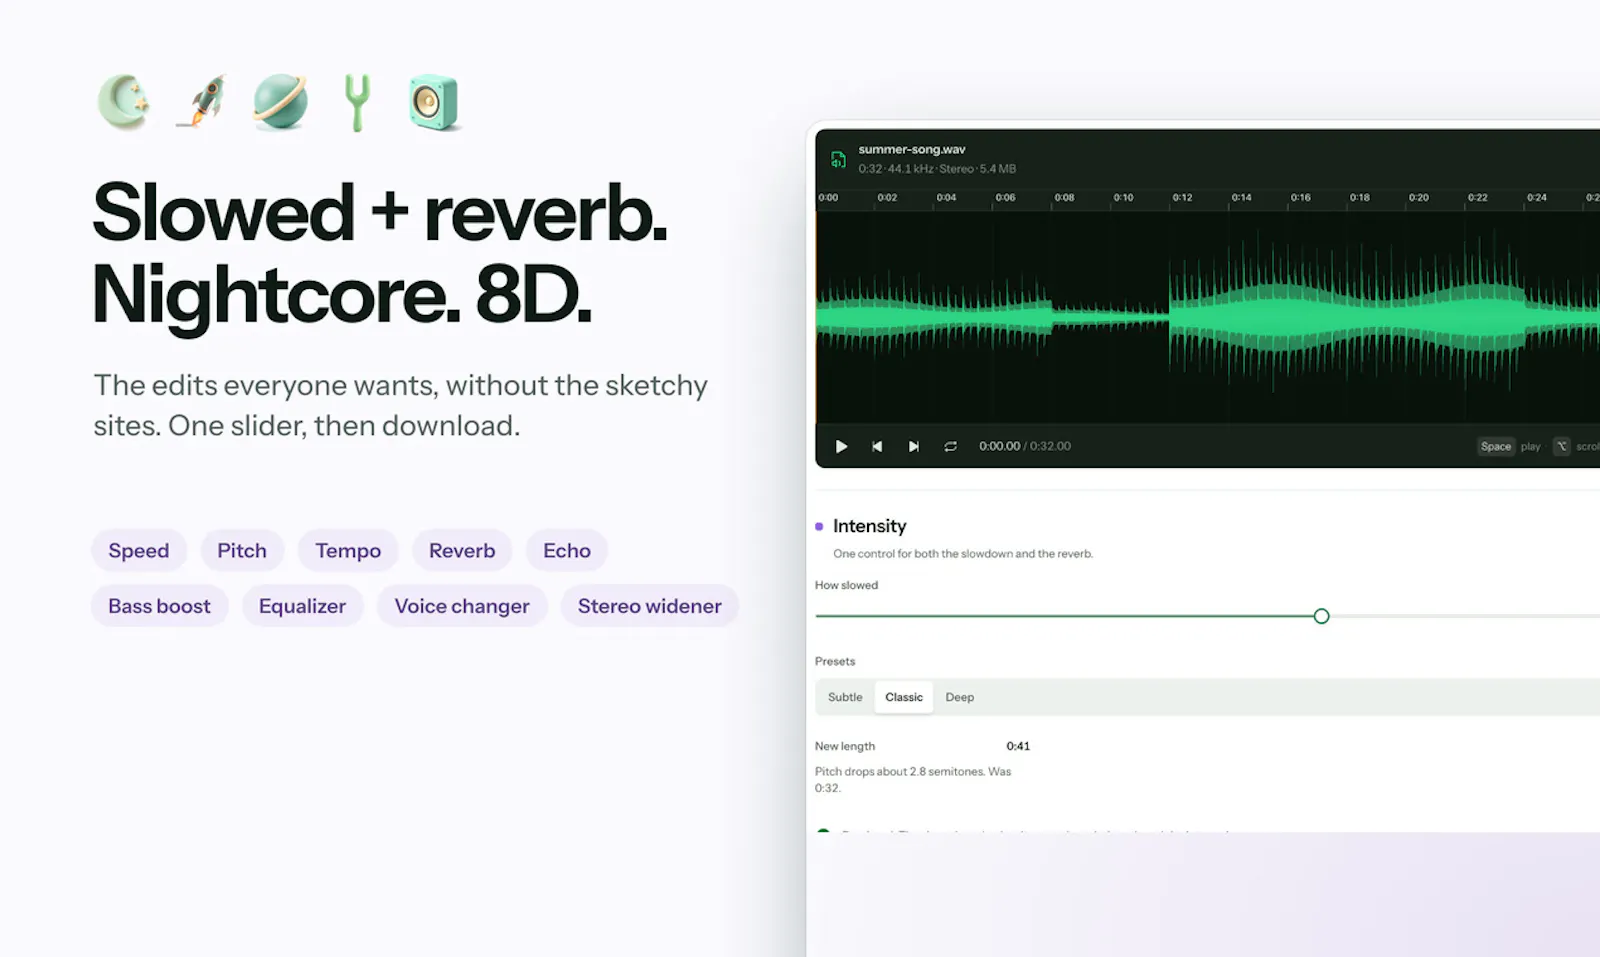Select the Subtle preset
Screen dimensions: 1600x957
[845, 697]
